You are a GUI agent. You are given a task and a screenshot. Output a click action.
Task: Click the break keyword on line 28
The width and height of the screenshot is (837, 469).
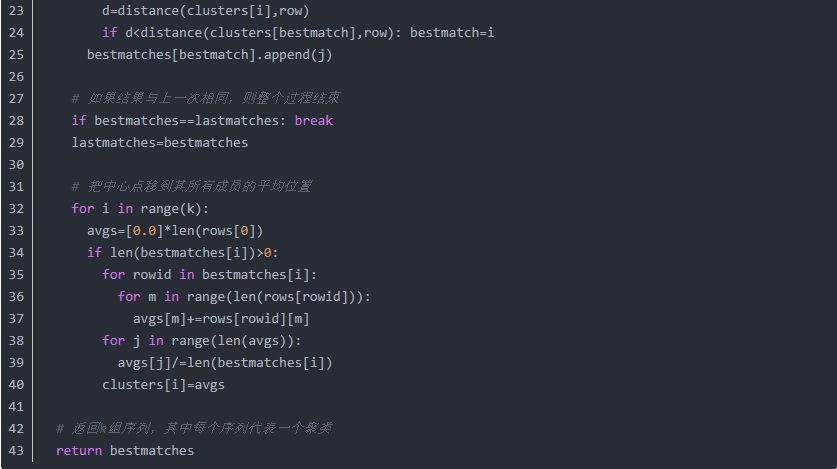coord(314,120)
